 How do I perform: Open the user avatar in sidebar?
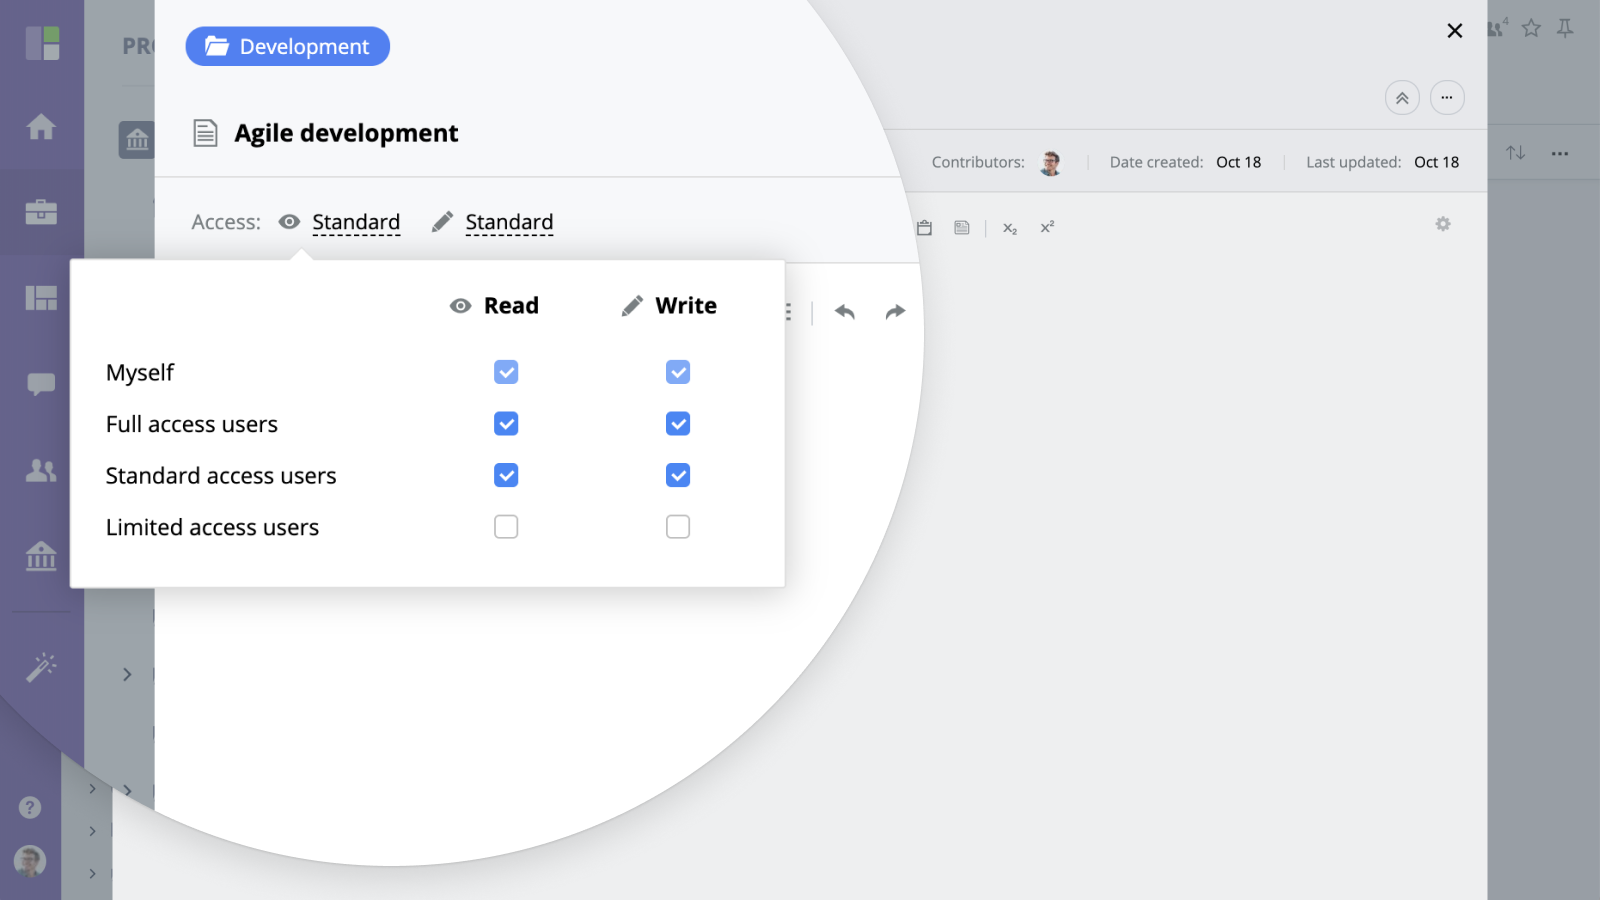[30, 861]
